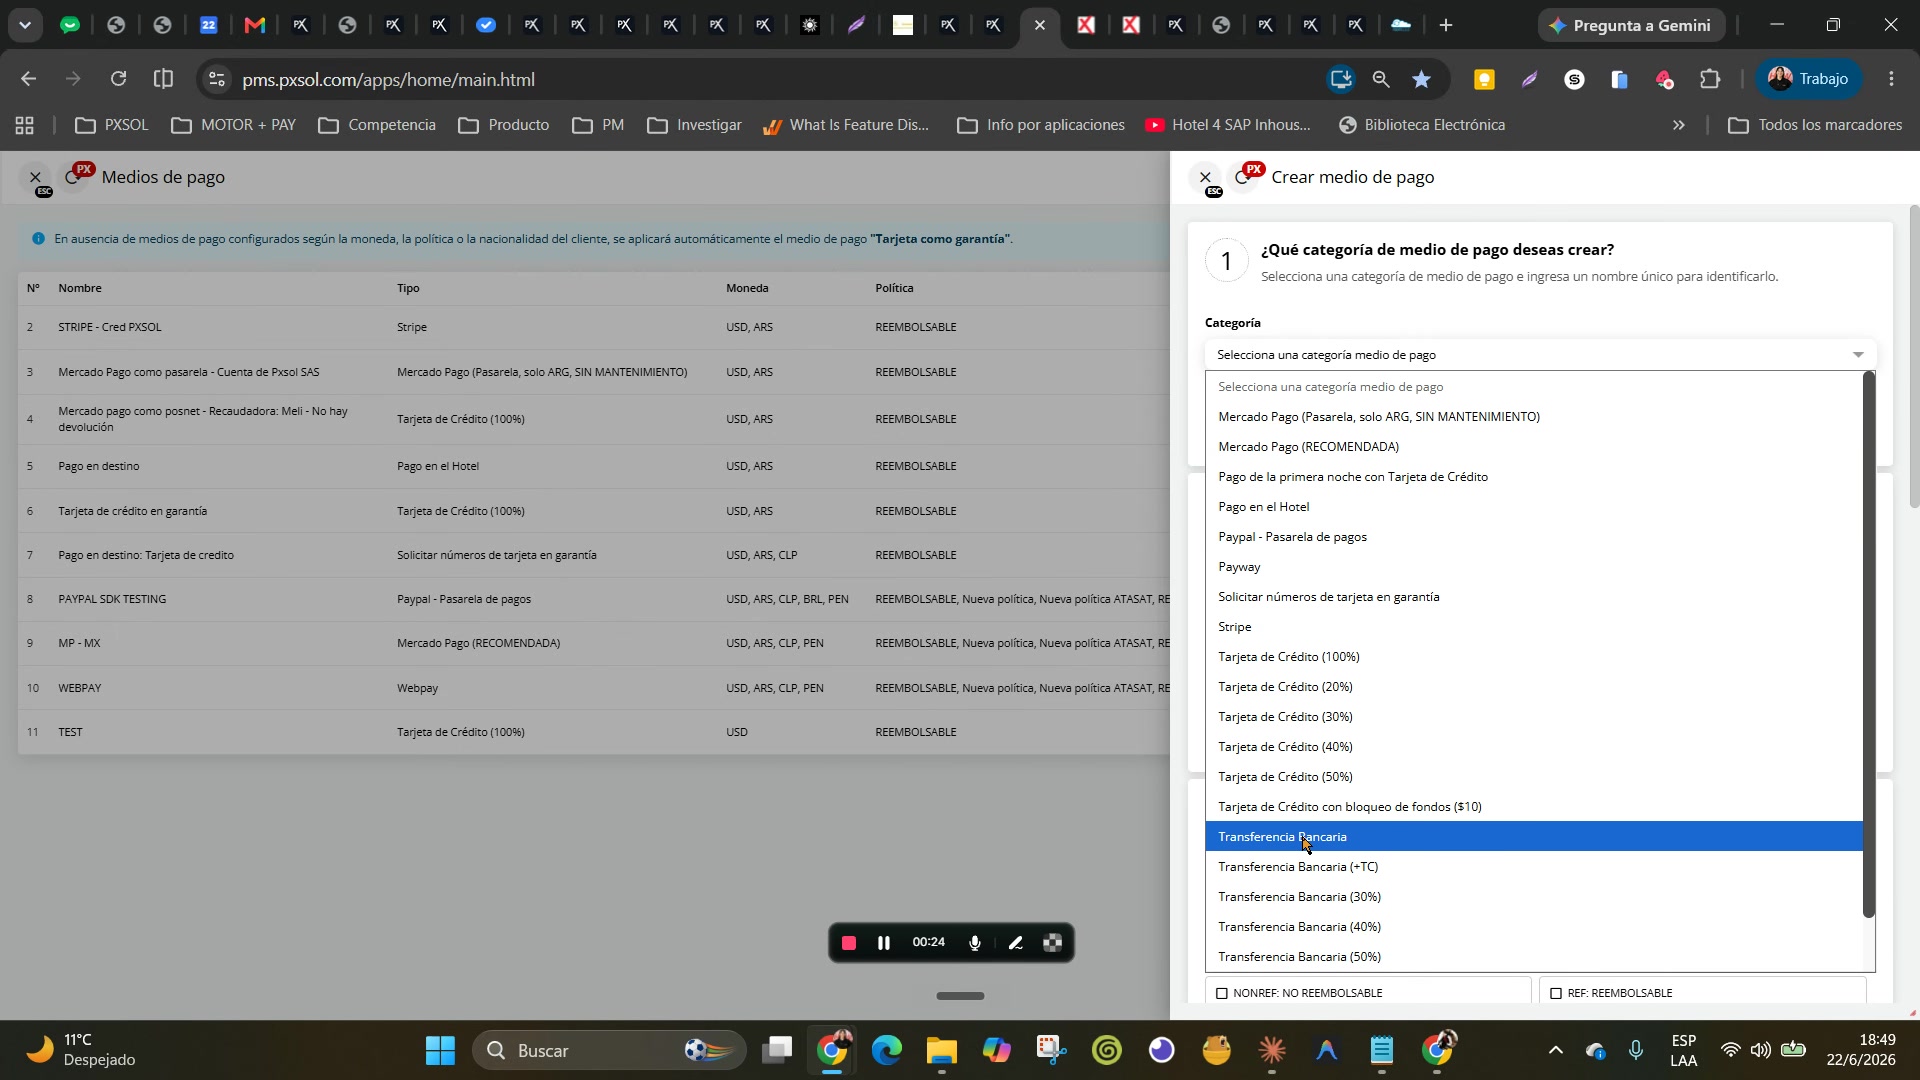Refresh the Crear medio de pago panel
The image size is (1920, 1080).
click(x=1242, y=177)
